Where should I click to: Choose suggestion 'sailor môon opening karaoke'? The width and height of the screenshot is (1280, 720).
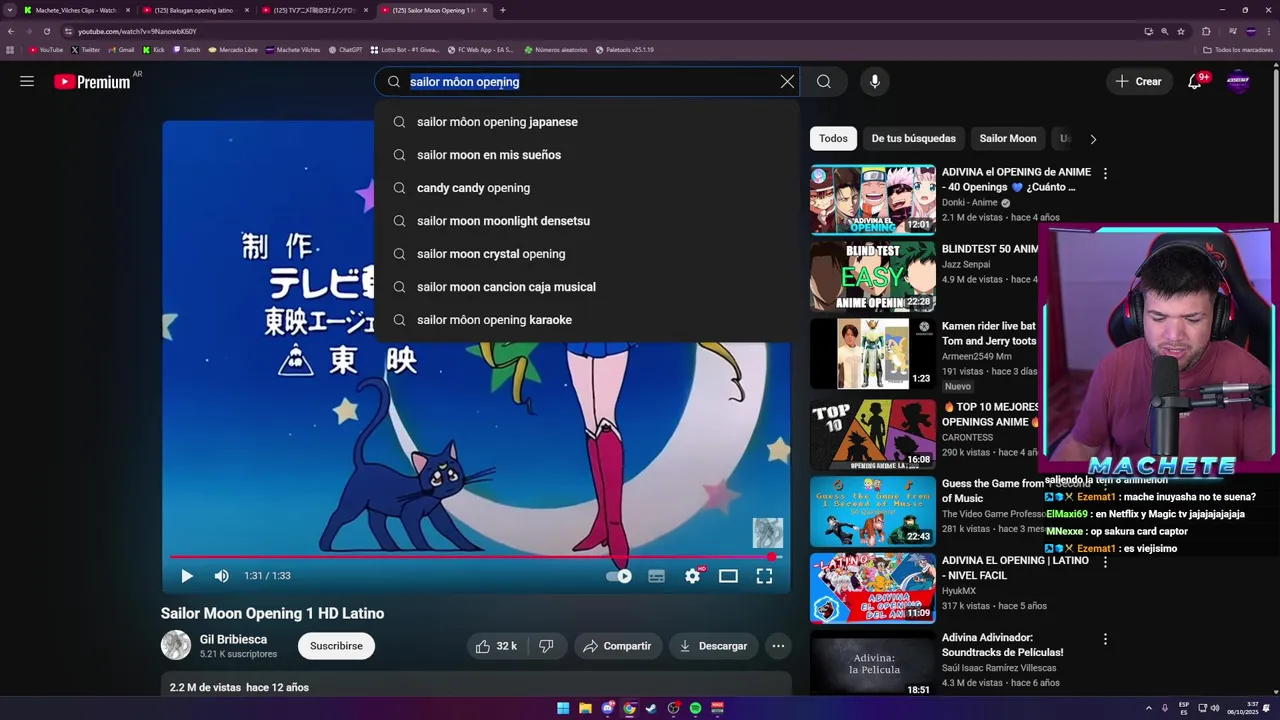click(x=587, y=320)
